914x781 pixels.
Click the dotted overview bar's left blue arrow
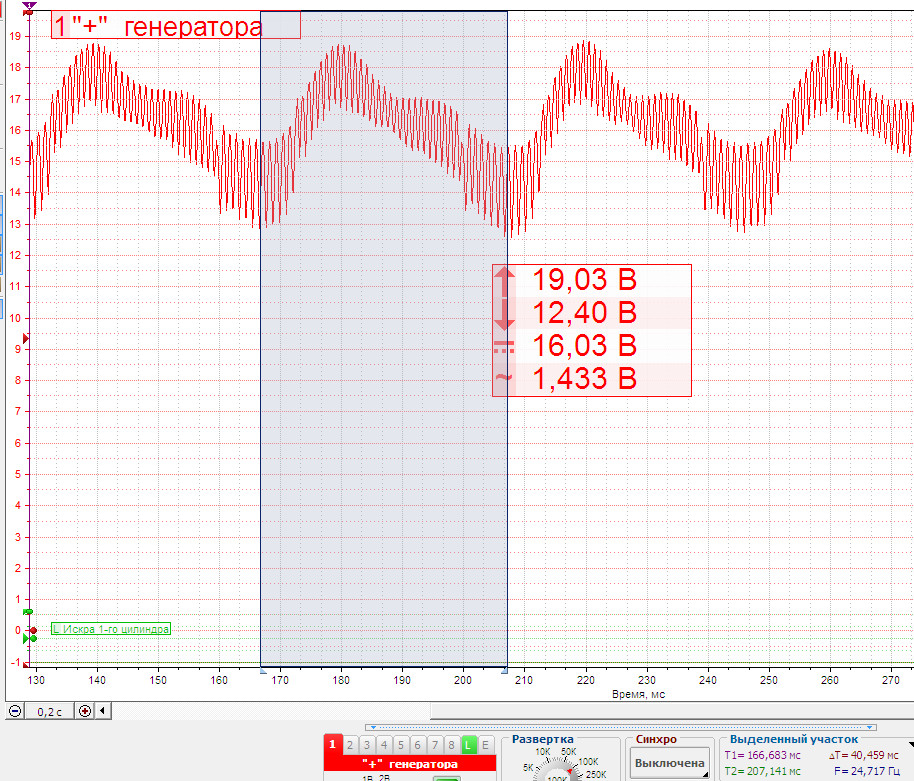tap(374, 727)
